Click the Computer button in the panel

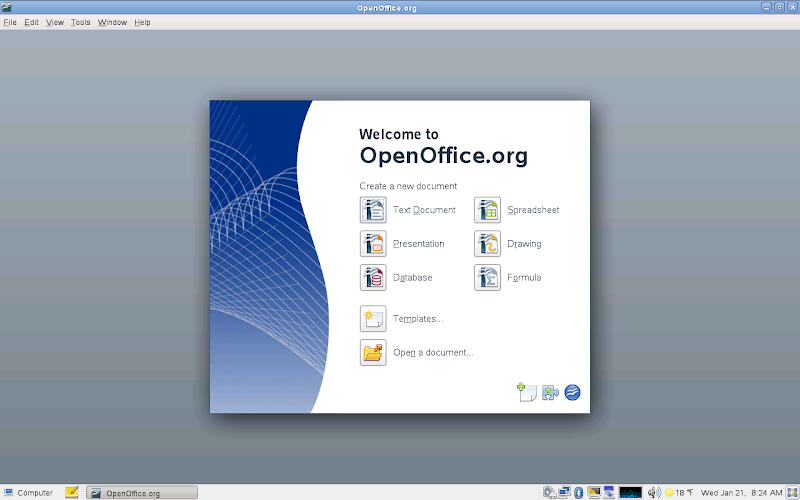(29, 493)
